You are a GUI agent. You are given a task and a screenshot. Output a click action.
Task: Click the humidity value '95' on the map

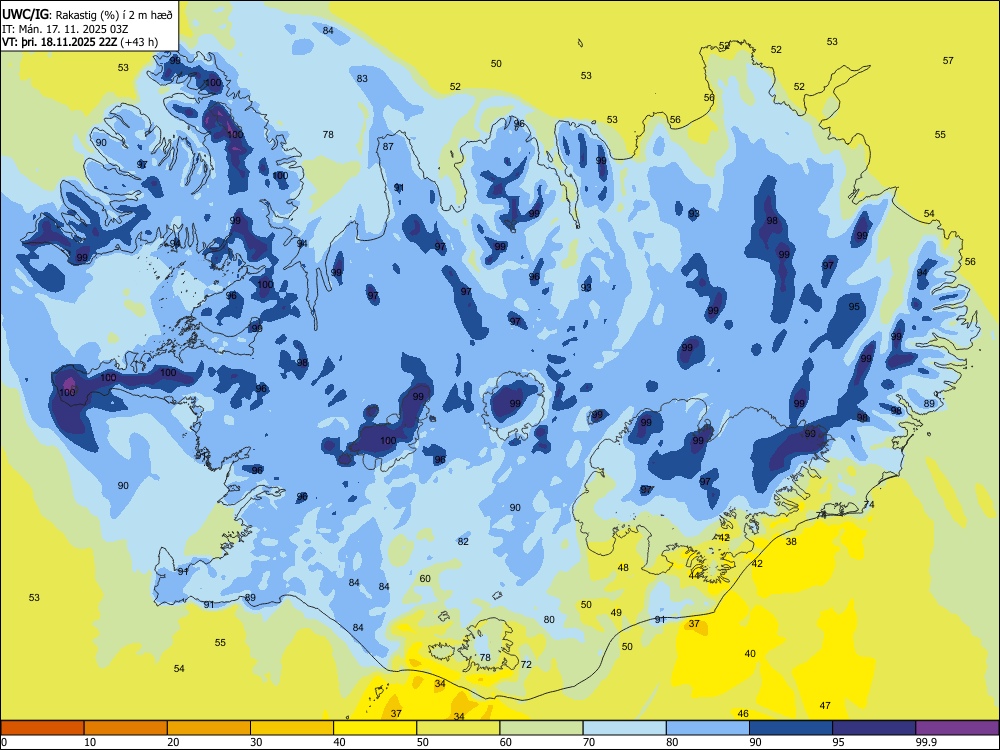click(854, 307)
